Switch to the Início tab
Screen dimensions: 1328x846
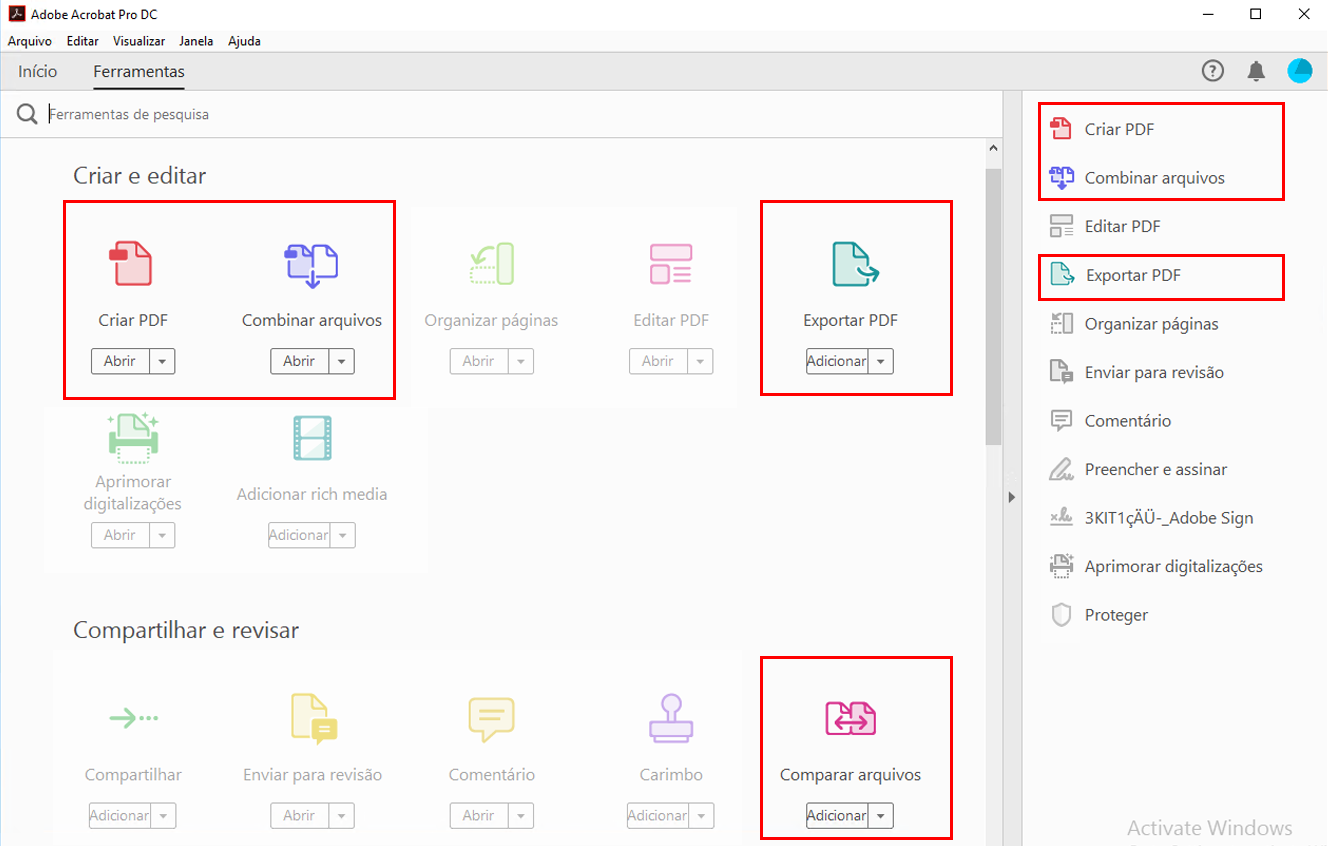[38, 71]
